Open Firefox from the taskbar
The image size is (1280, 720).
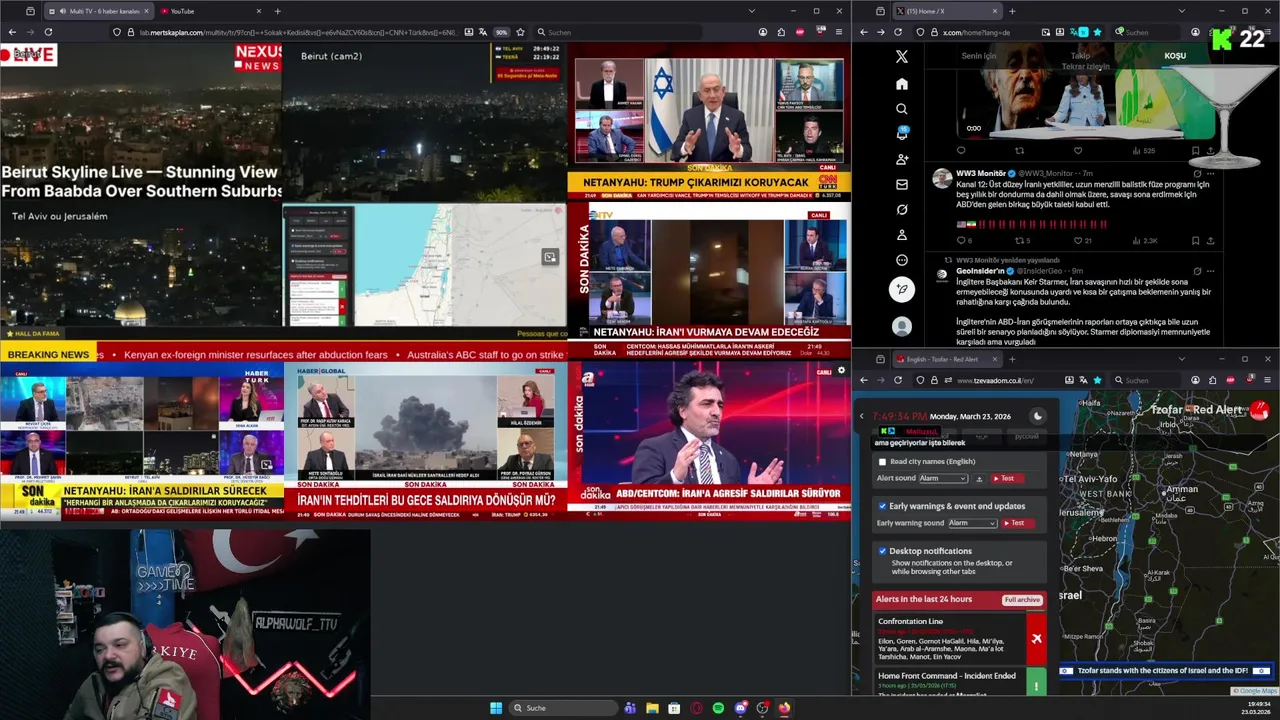pos(784,708)
